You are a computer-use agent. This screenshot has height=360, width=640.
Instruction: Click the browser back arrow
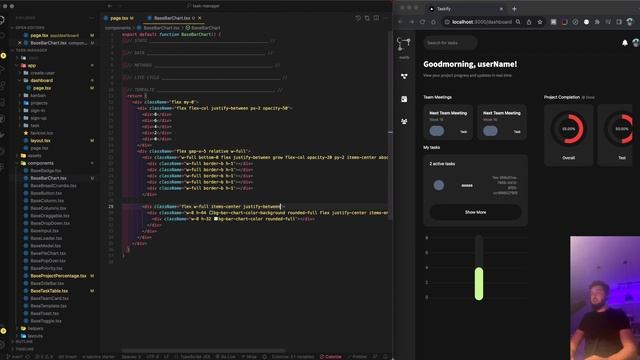pos(400,22)
